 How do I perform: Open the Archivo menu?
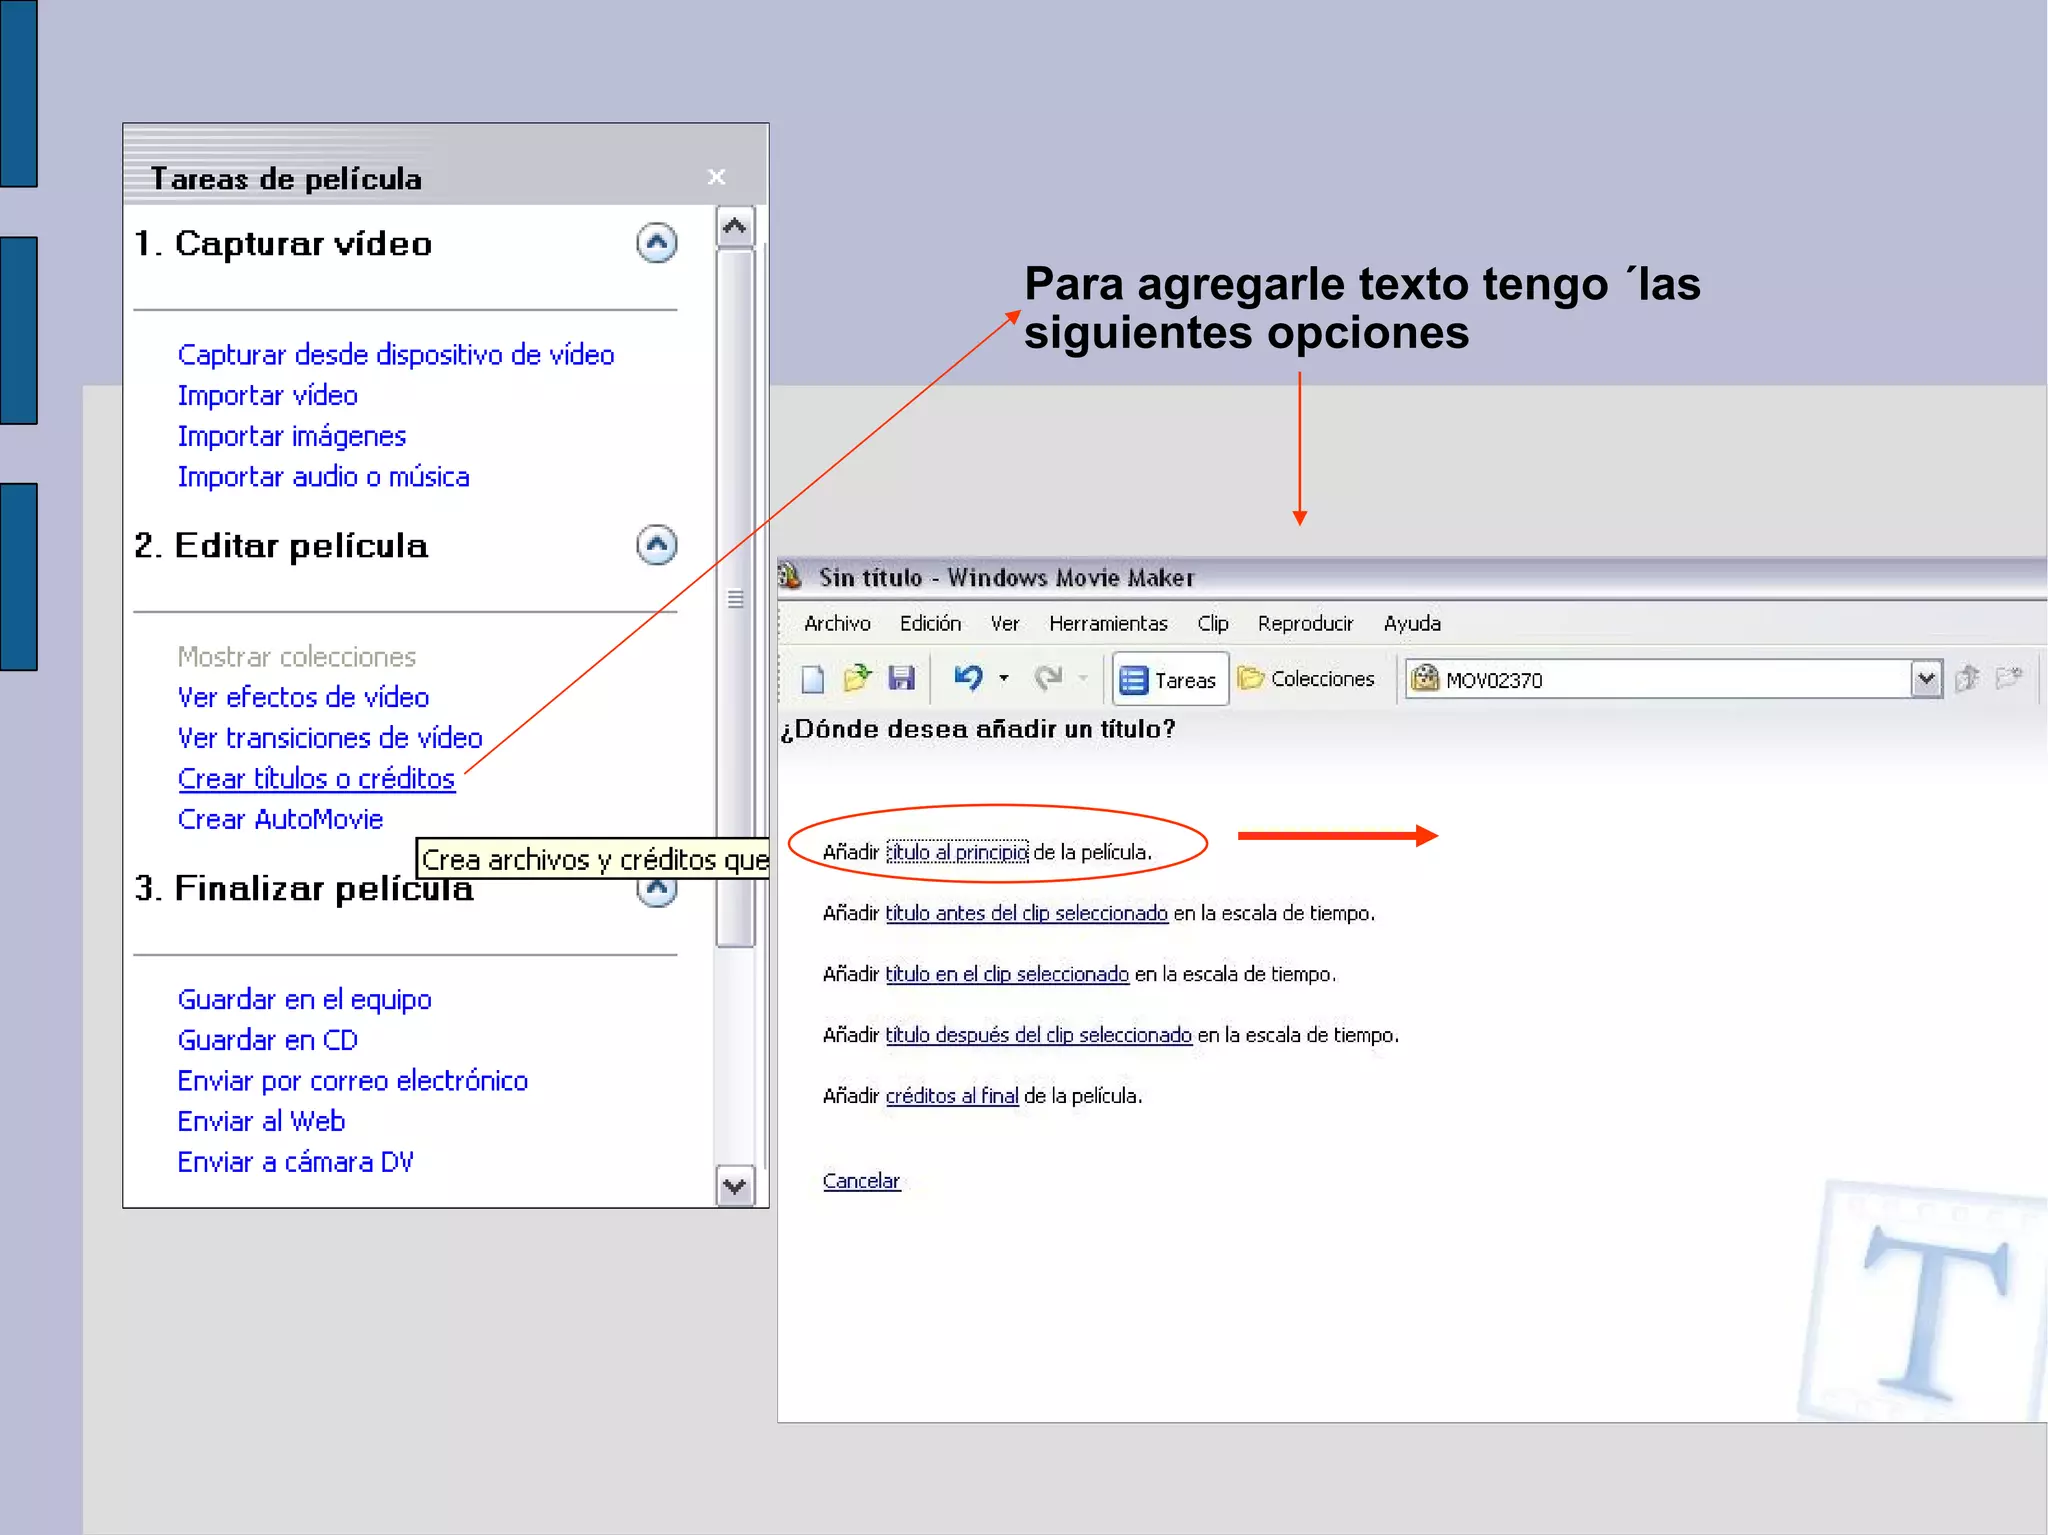pyautogui.click(x=837, y=624)
